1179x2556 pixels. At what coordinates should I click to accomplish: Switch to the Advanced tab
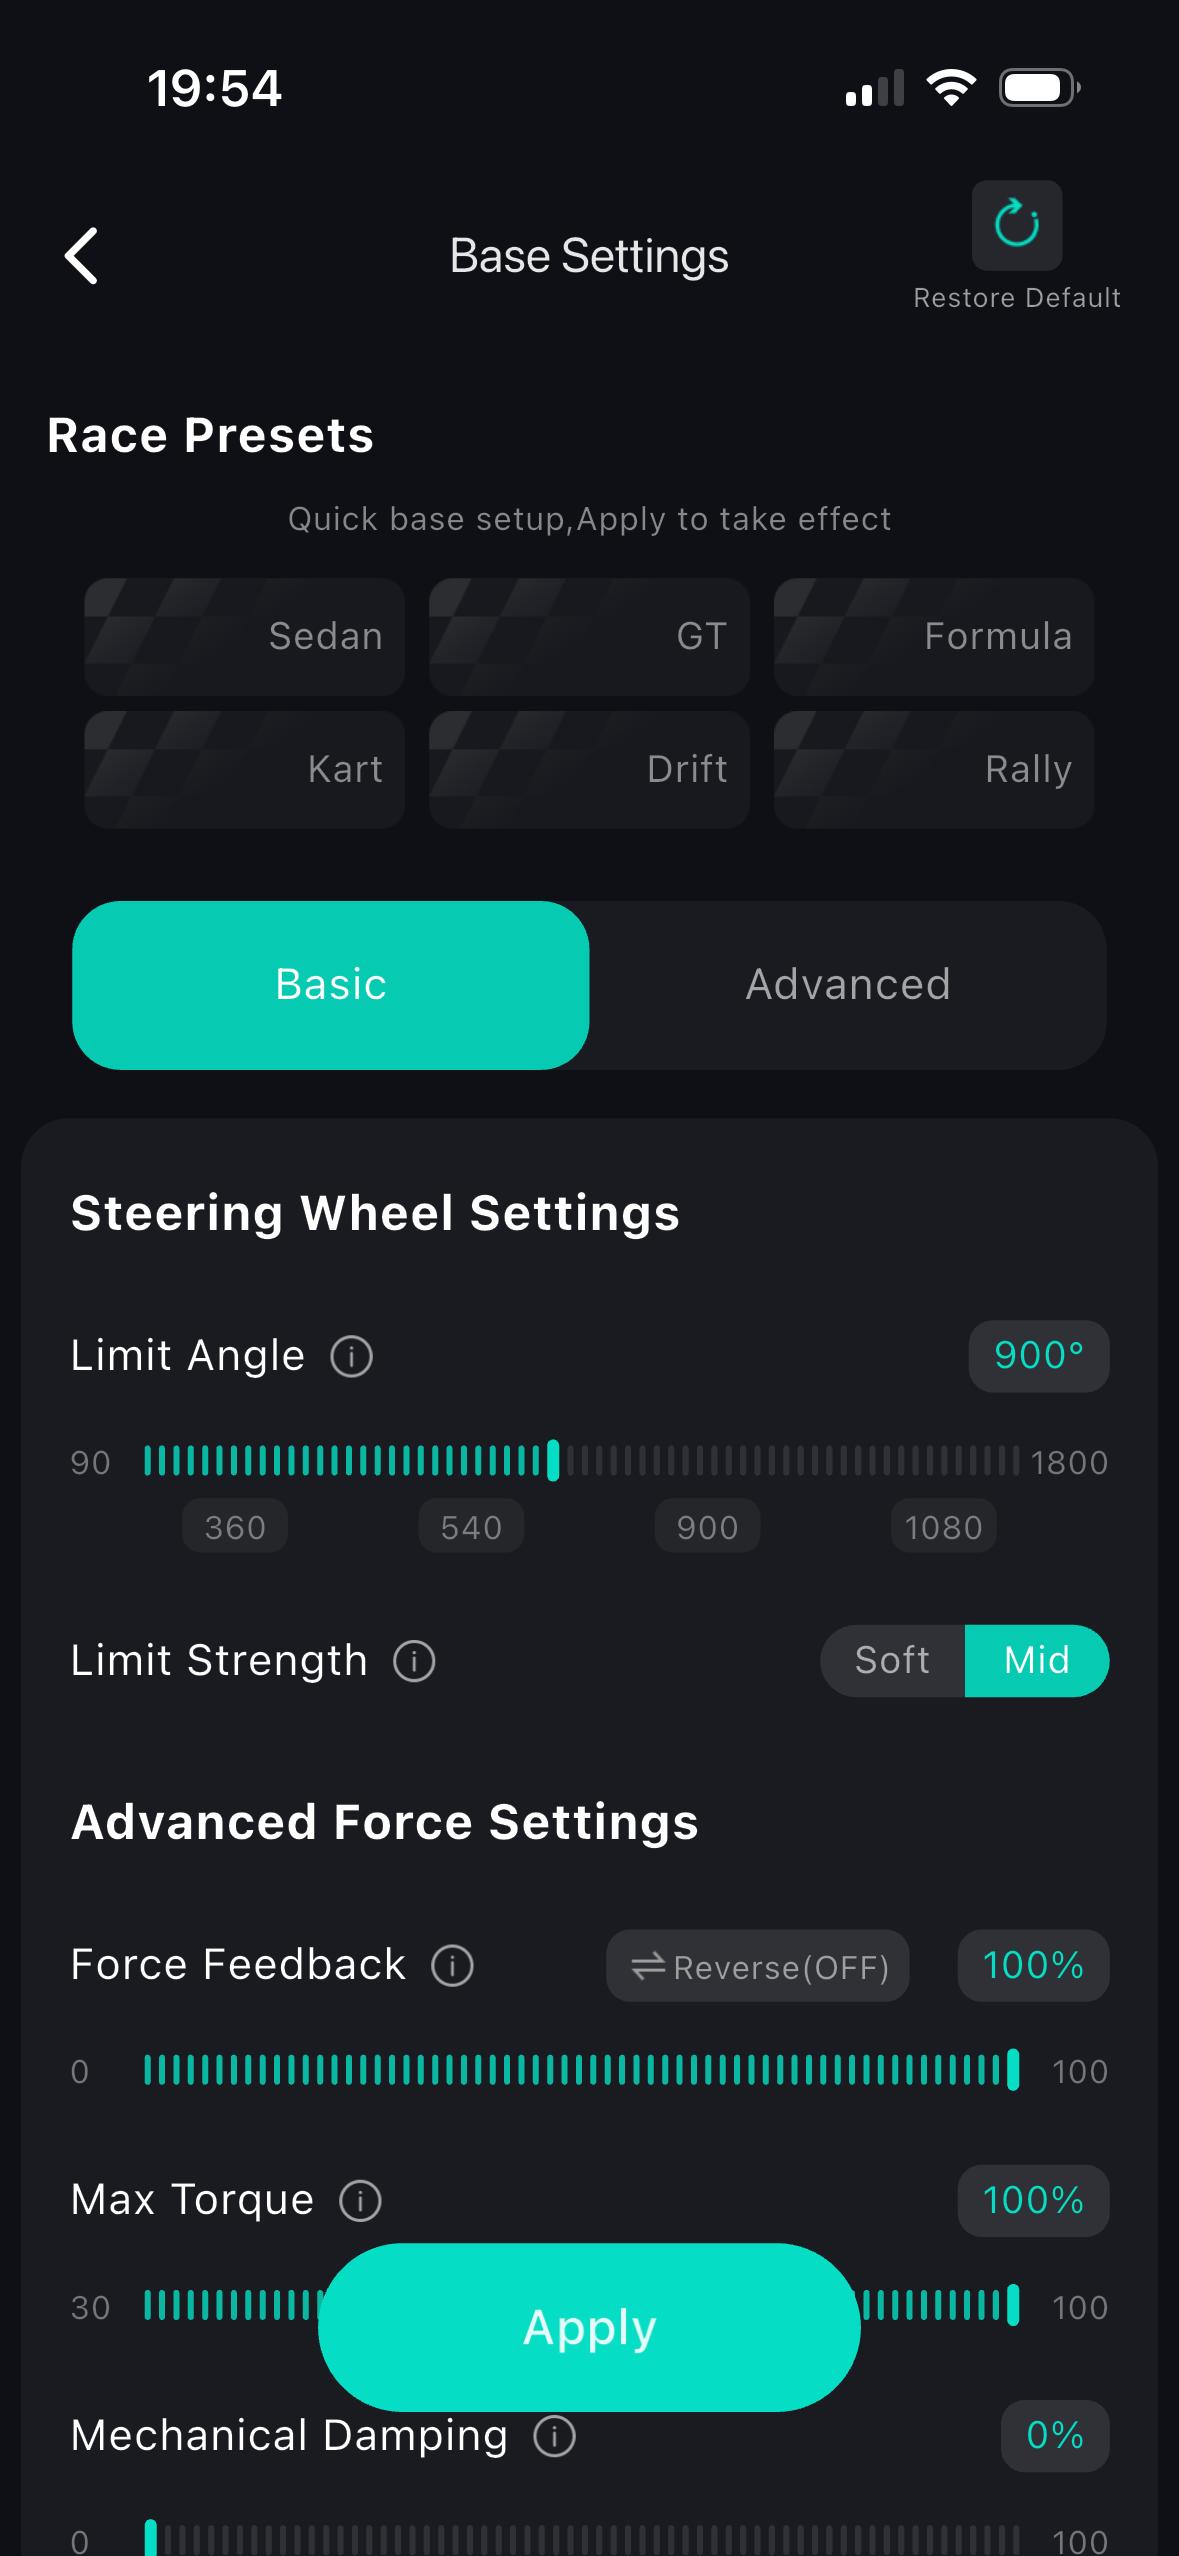pyautogui.click(x=848, y=985)
